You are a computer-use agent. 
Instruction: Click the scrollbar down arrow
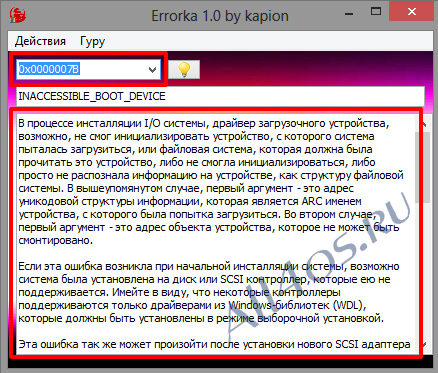coord(424,345)
